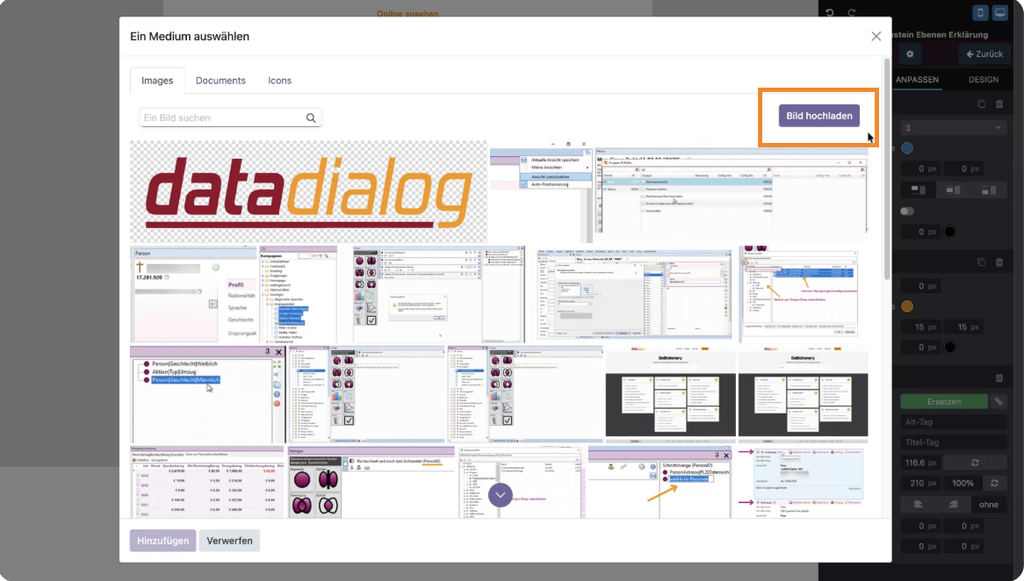Select right image alignment beside 'ohne'
Viewport: 1024px width, 581px height.
click(x=953, y=504)
